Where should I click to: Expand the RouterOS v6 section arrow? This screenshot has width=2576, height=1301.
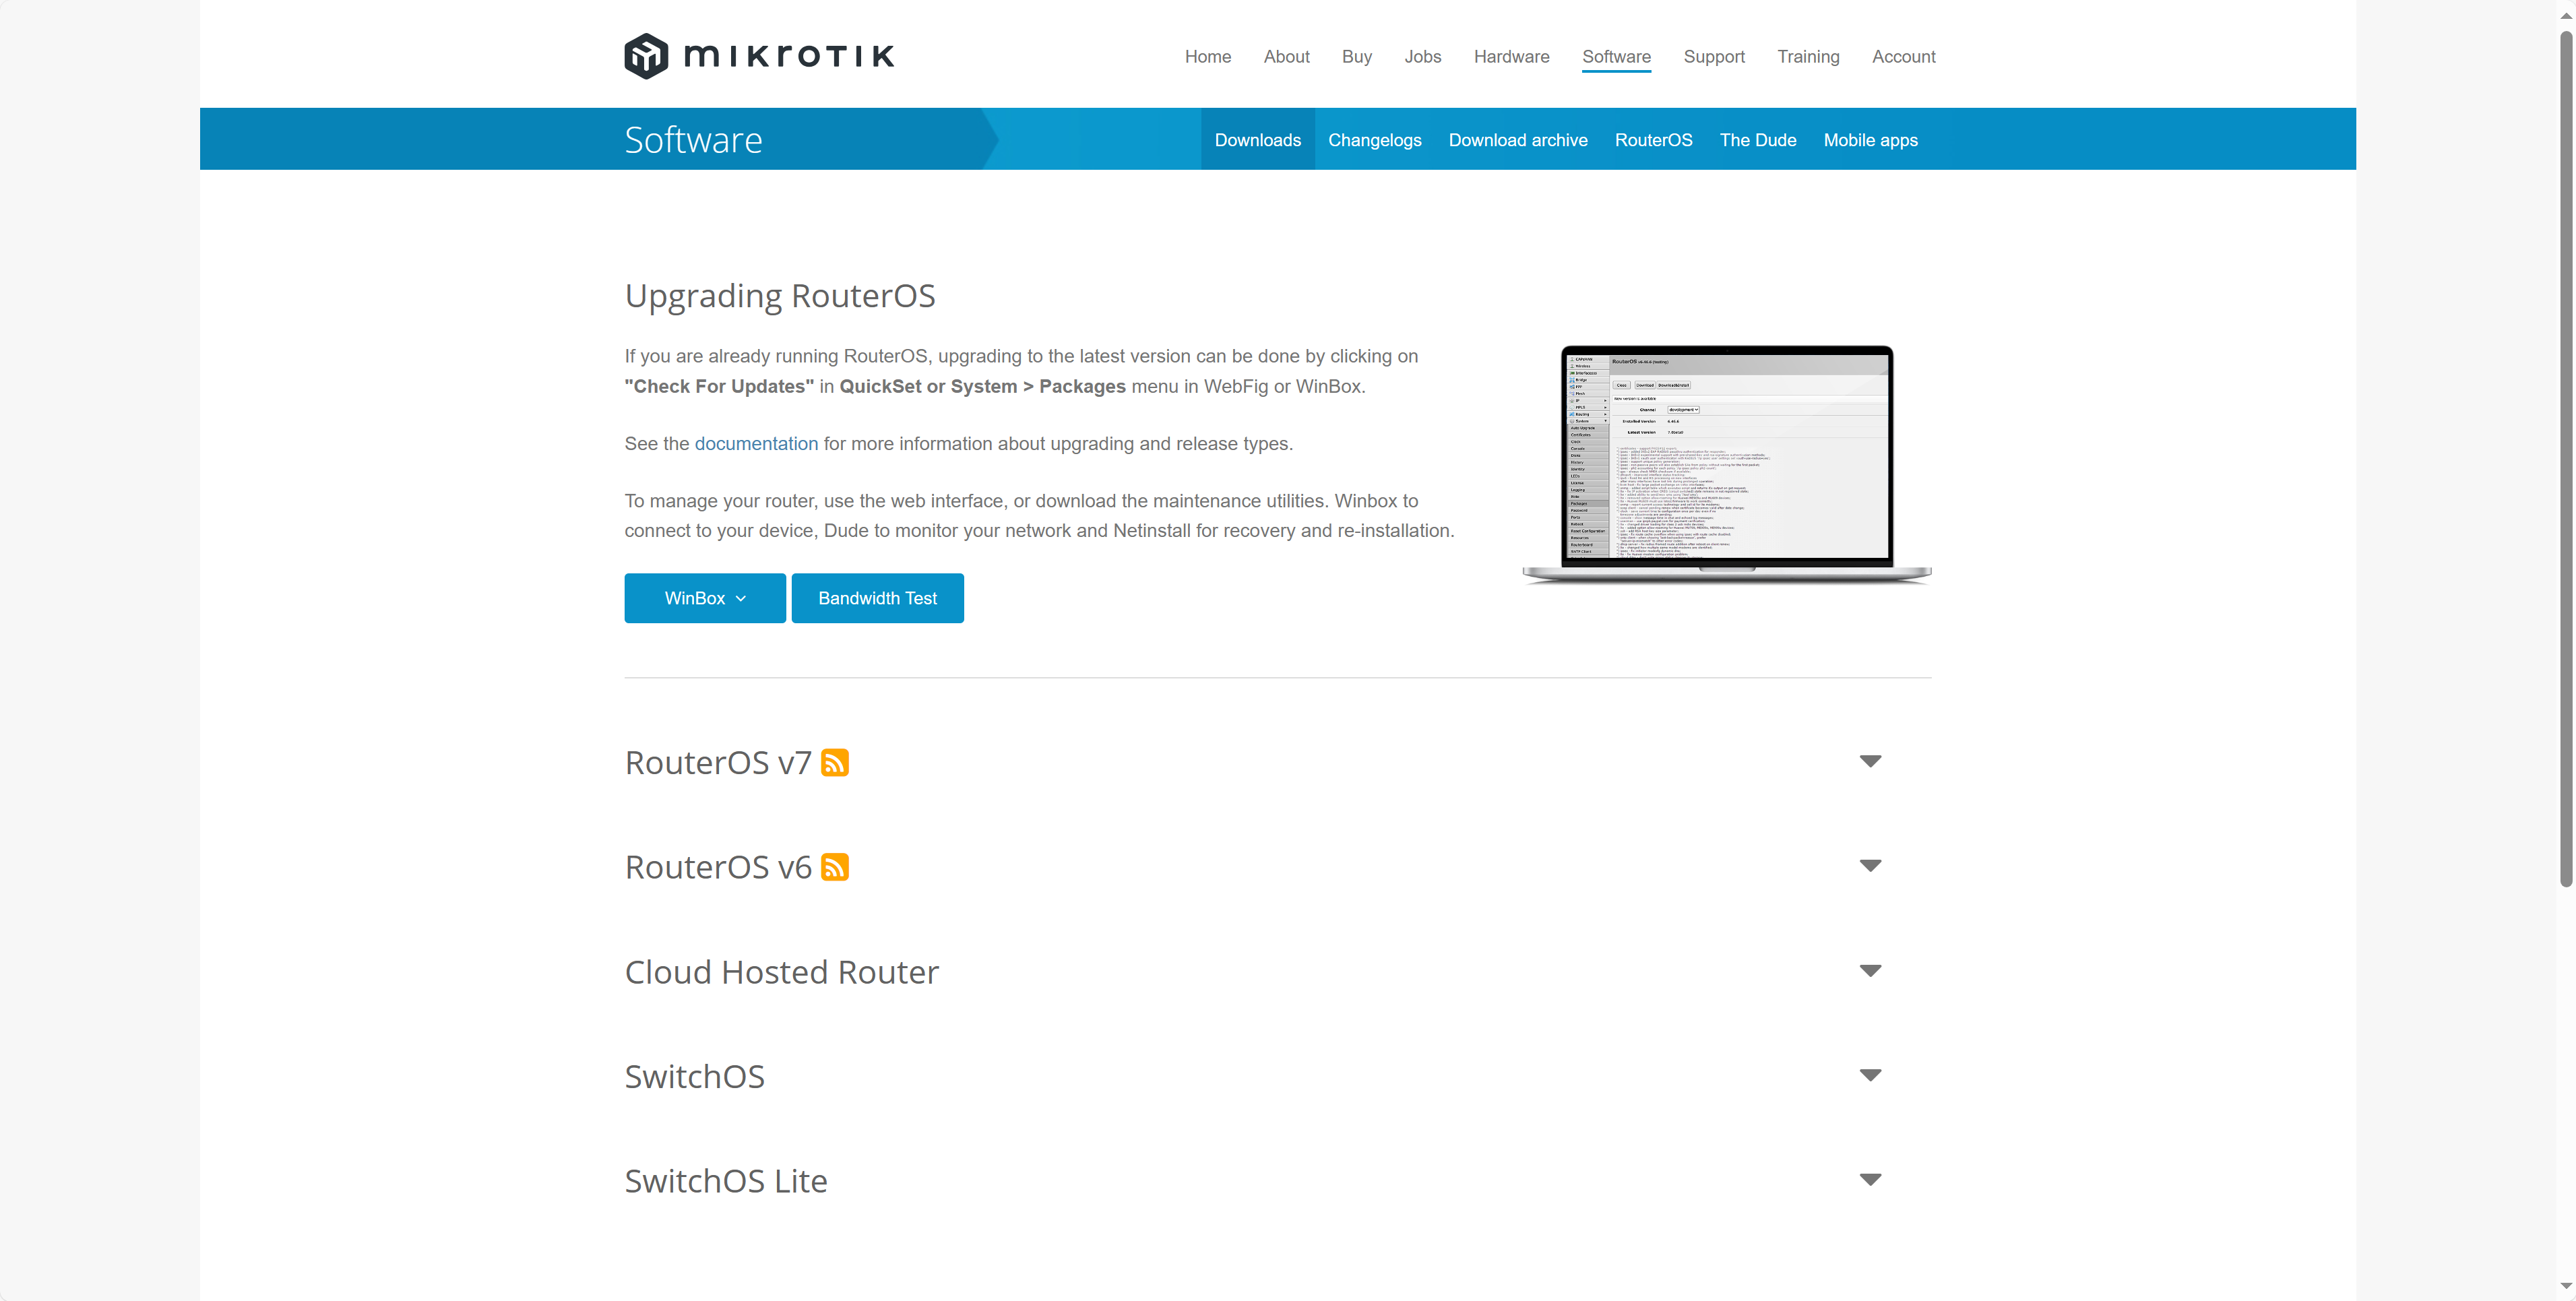point(1870,866)
